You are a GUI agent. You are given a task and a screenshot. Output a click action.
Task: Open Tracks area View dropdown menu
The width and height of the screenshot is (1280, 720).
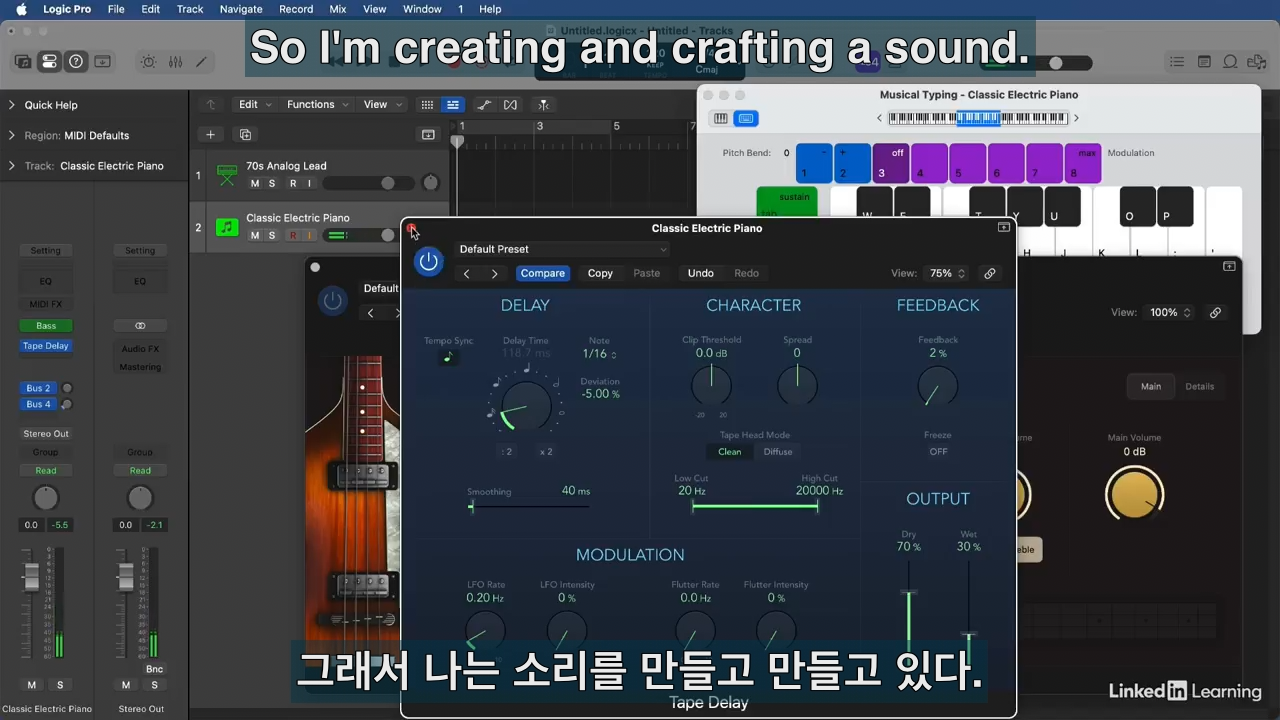coord(382,104)
